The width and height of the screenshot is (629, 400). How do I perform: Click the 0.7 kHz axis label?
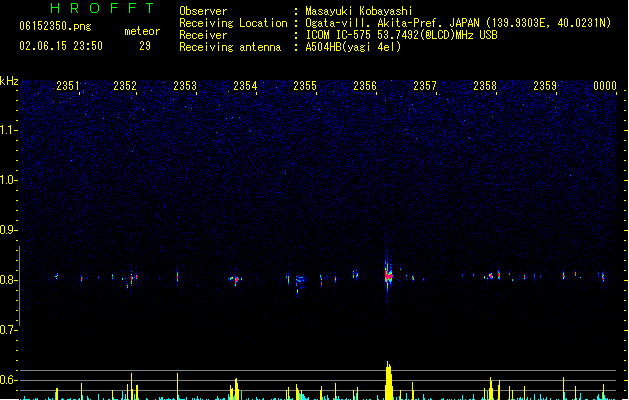click(x=8, y=330)
